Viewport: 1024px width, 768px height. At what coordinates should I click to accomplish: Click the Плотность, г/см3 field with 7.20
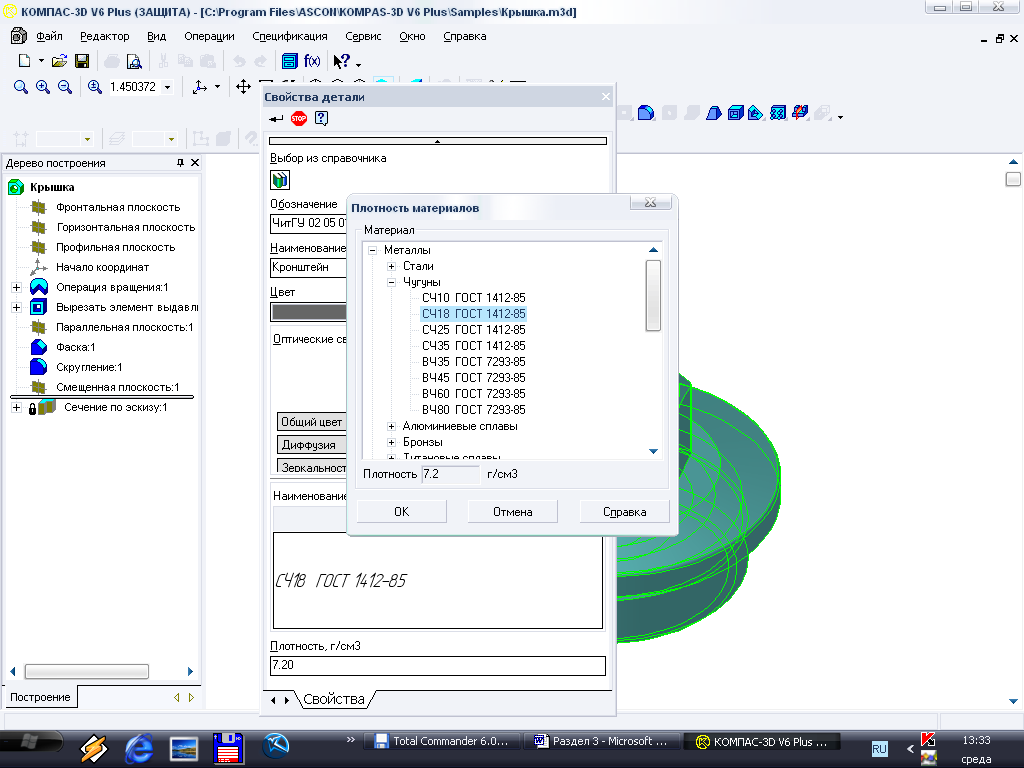(438, 665)
